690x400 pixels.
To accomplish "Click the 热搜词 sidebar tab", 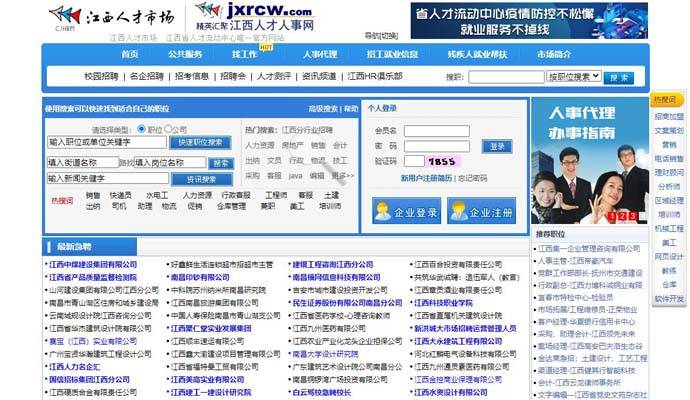I will pyautogui.click(x=667, y=100).
